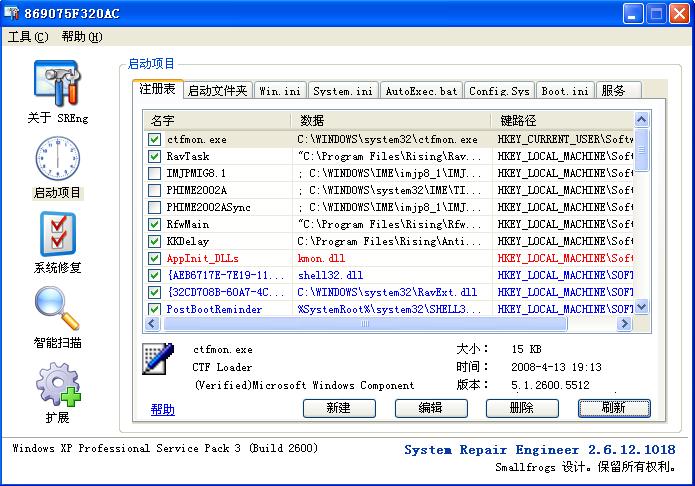Click the list scroll-down arrow
The image size is (695, 486).
(x=641, y=306)
